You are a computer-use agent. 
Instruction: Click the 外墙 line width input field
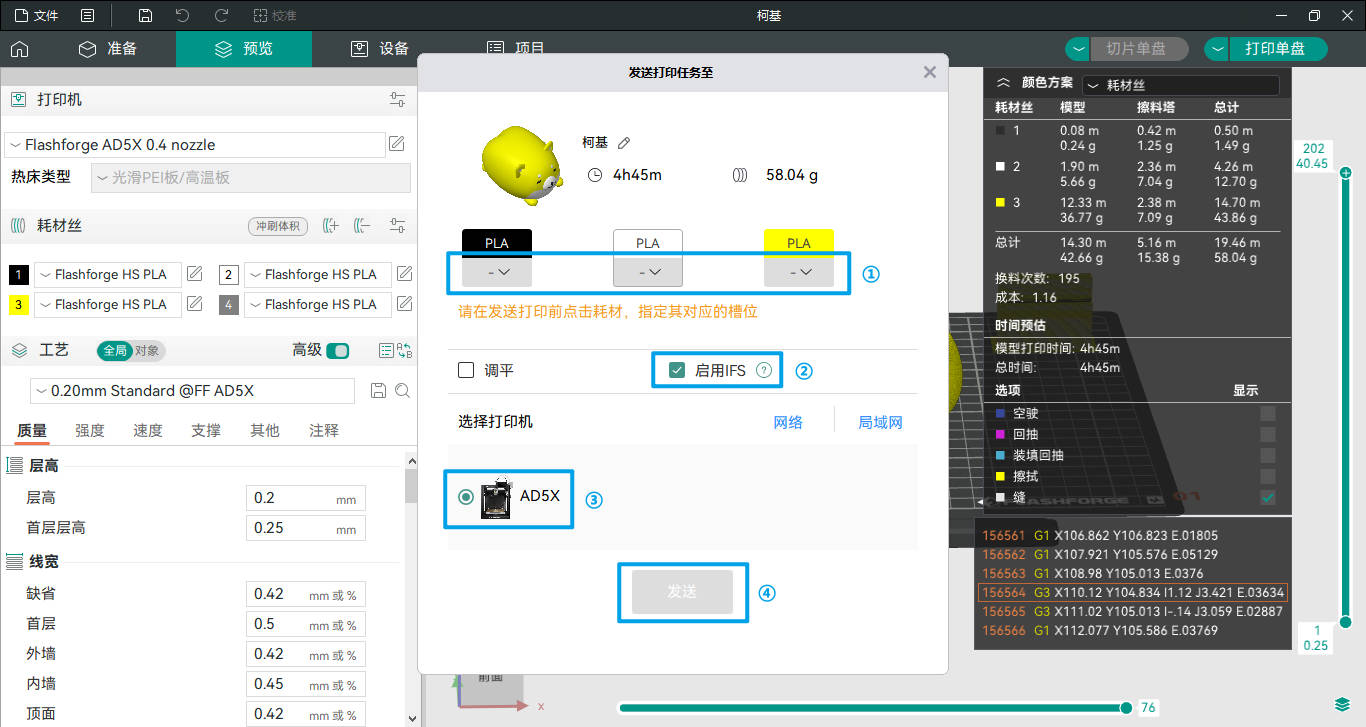(x=306, y=654)
